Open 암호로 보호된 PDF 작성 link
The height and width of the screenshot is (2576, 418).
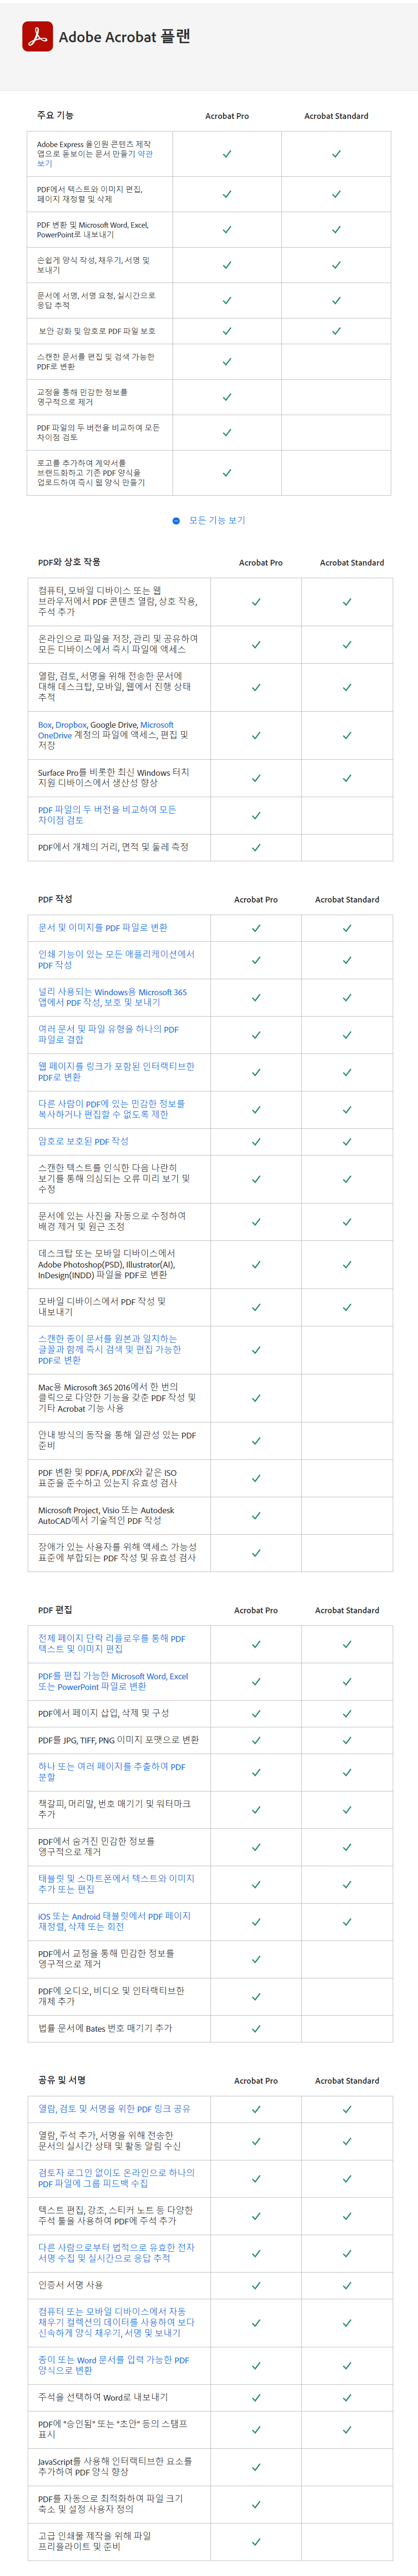click(83, 1141)
